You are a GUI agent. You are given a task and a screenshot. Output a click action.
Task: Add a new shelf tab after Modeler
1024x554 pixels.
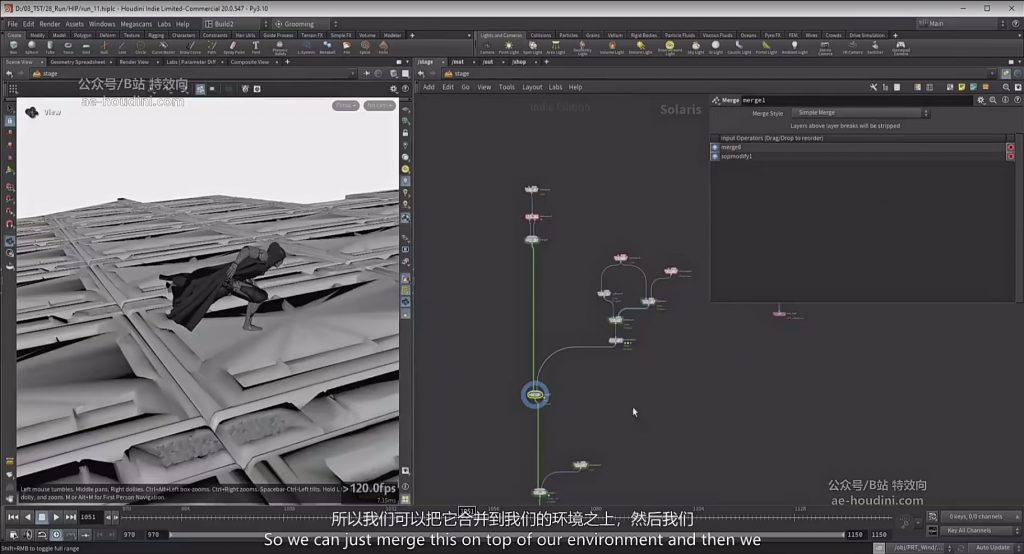coord(412,35)
